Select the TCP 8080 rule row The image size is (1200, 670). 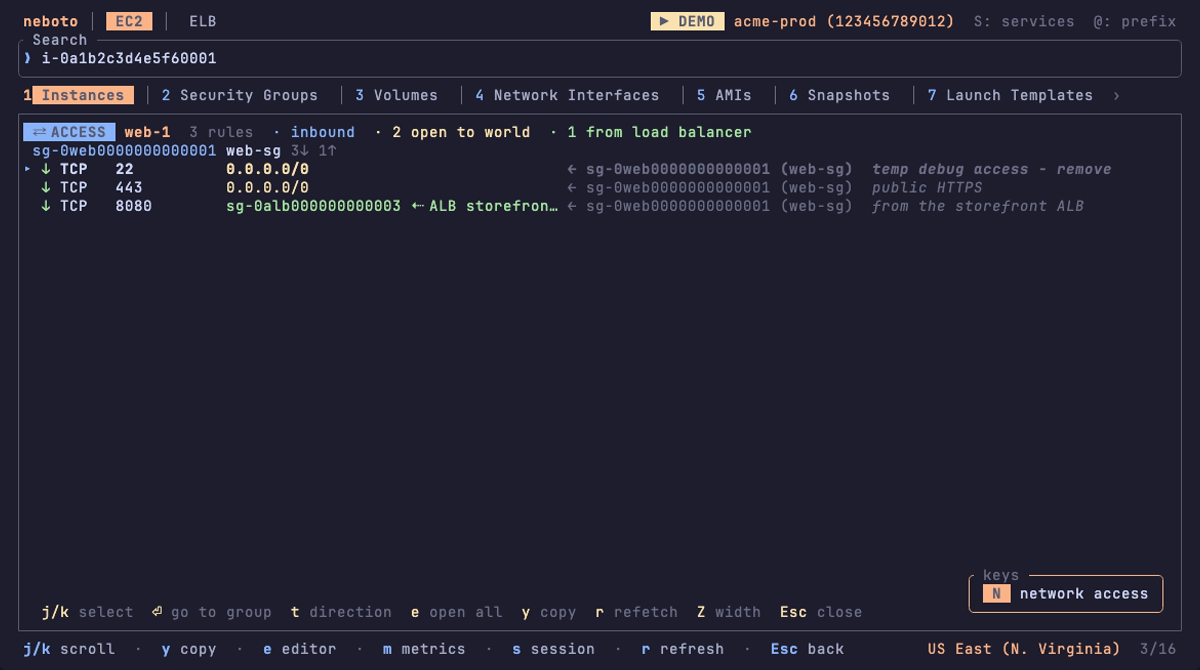(x=600, y=206)
